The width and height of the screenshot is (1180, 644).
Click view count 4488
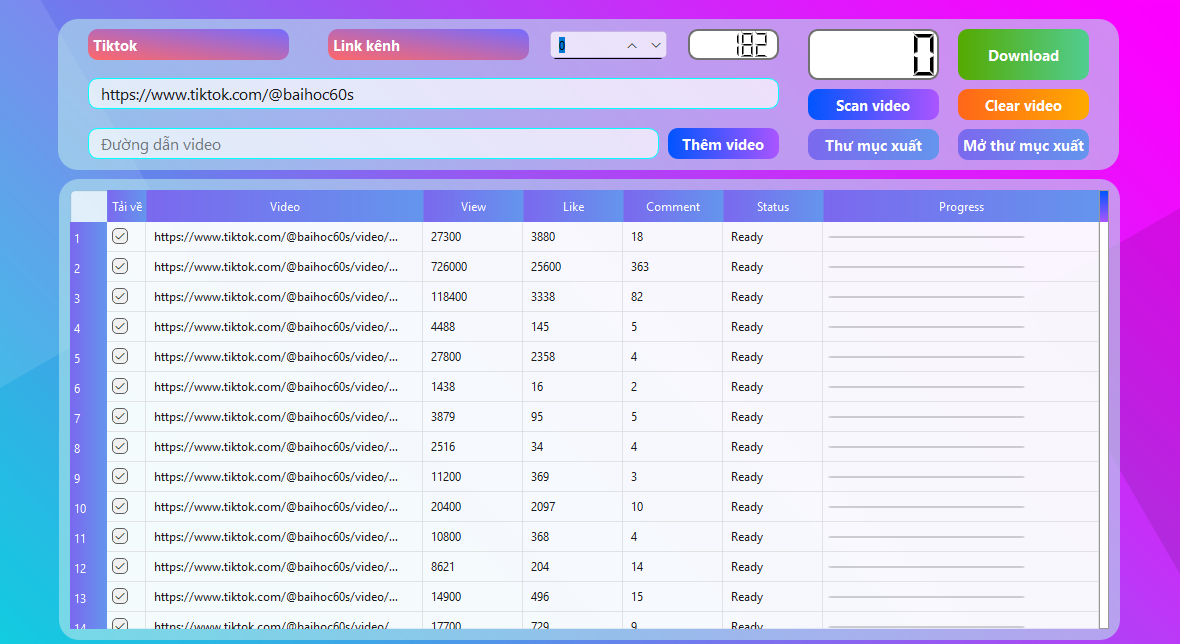[443, 327]
